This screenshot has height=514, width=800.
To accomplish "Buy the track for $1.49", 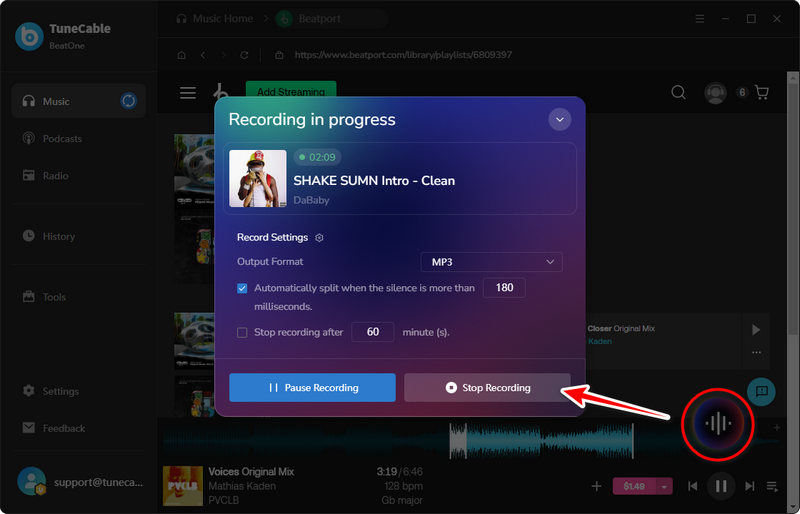I will tap(634, 486).
